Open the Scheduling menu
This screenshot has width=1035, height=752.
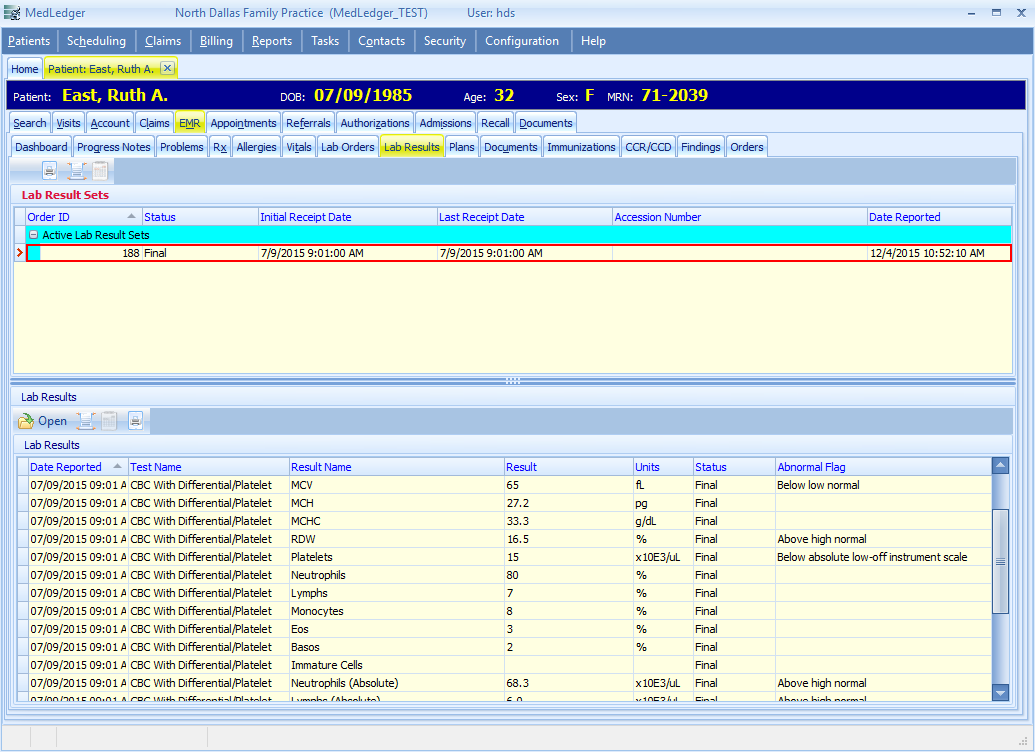[96, 41]
